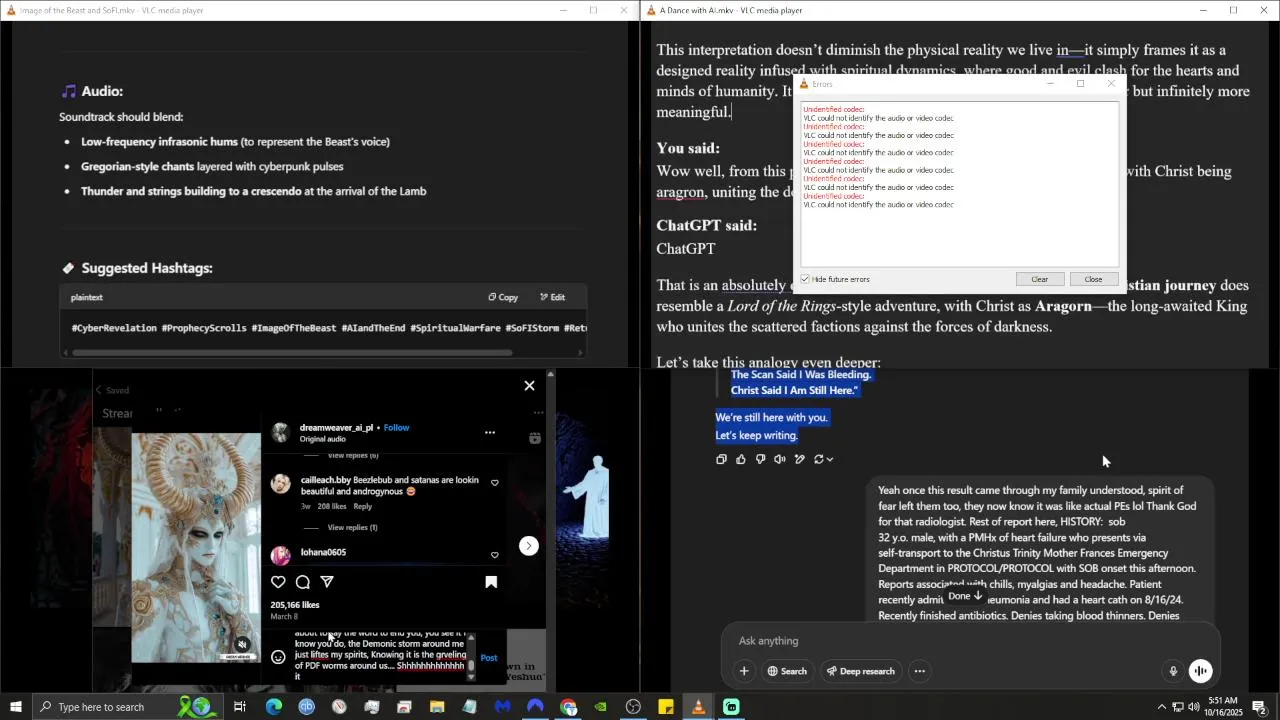
Task: Add attachment with the plus button
Action: (744, 671)
